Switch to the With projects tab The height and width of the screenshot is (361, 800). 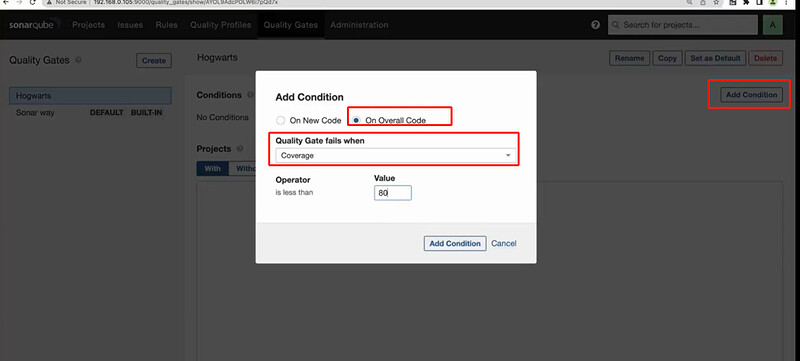[212, 168]
